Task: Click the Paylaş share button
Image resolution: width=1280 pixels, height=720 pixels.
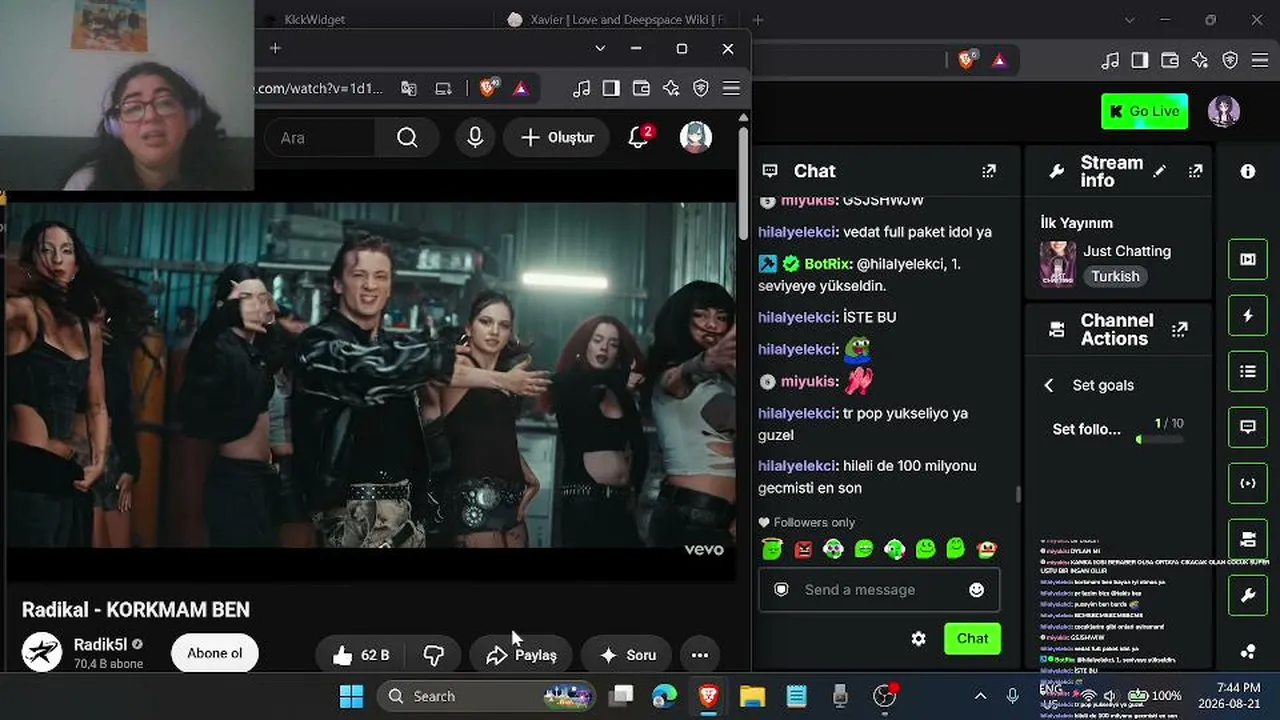Action: pyautogui.click(x=521, y=655)
